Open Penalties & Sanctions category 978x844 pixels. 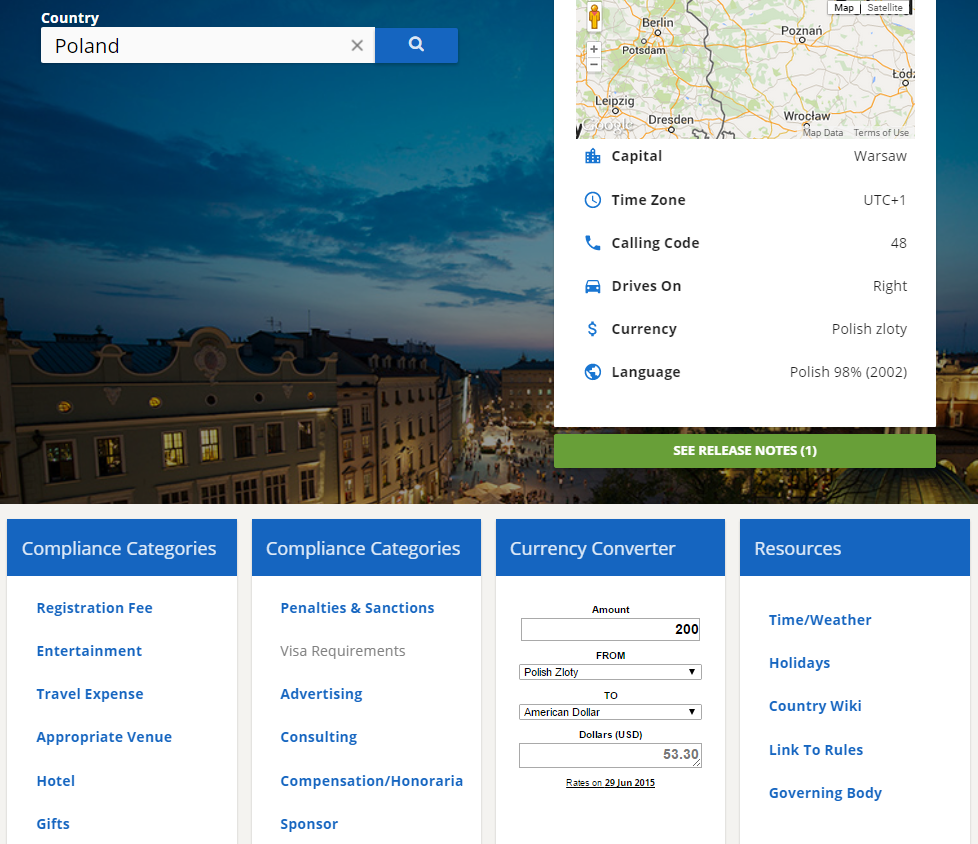pyautogui.click(x=357, y=608)
